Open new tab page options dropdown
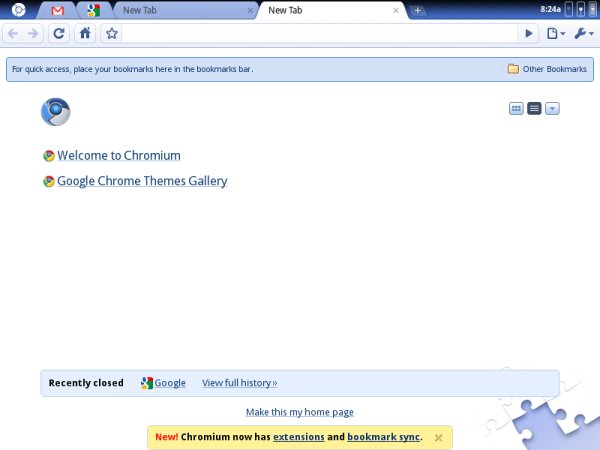 (x=552, y=109)
